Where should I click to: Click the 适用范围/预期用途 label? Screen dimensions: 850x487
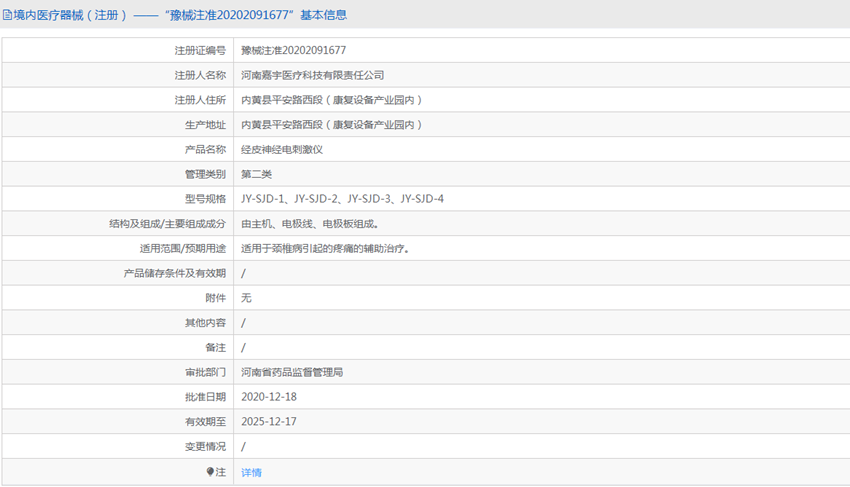tap(183, 248)
